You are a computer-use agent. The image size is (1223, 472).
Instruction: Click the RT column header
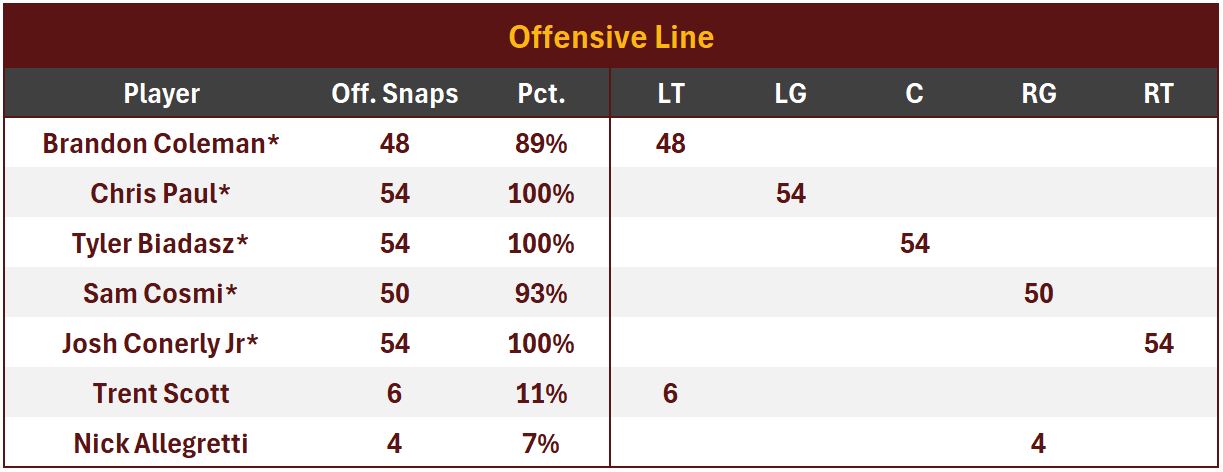[1158, 94]
